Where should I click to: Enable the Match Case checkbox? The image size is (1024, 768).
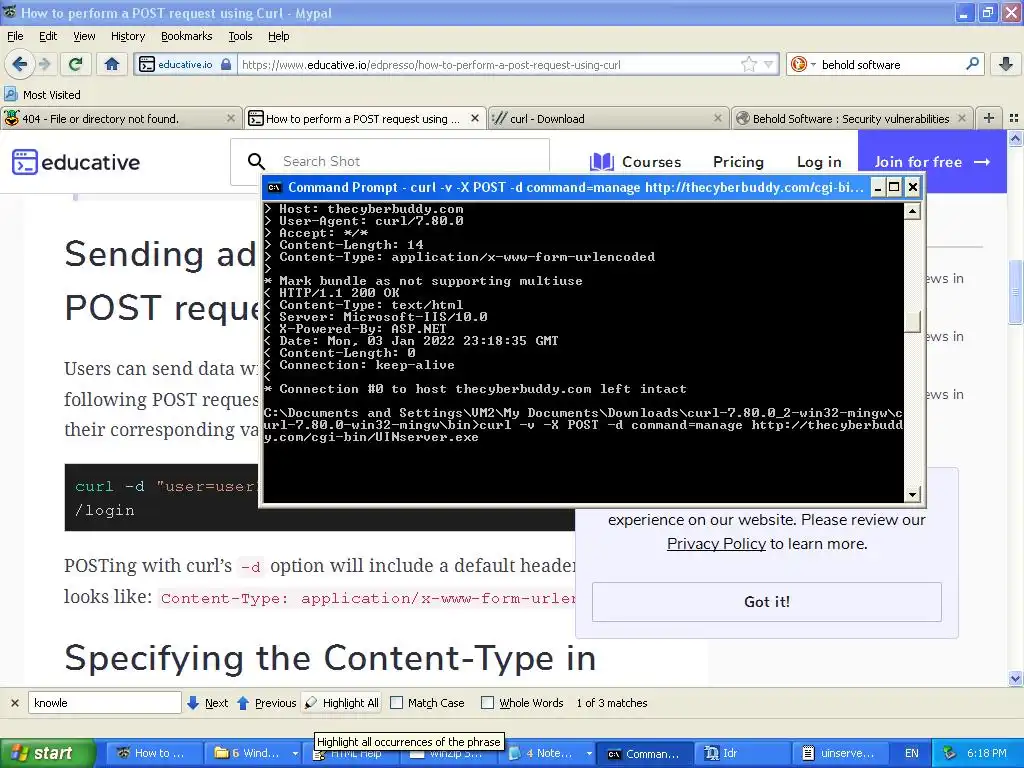click(x=396, y=703)
